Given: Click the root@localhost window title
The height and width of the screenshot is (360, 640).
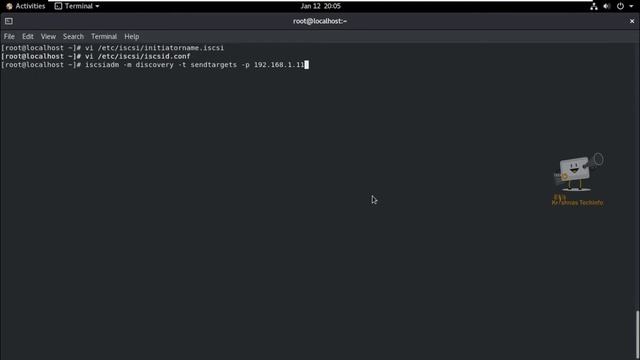Looking at the screenshot, I should tap(320, 21).
